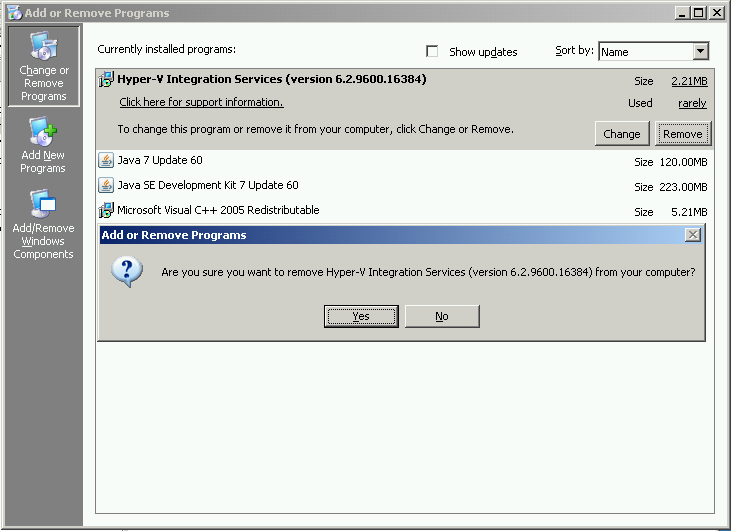Click the Hyper-V Integration Services program icon
Screen dimensions: 731x531
click(x=106, y=80)
